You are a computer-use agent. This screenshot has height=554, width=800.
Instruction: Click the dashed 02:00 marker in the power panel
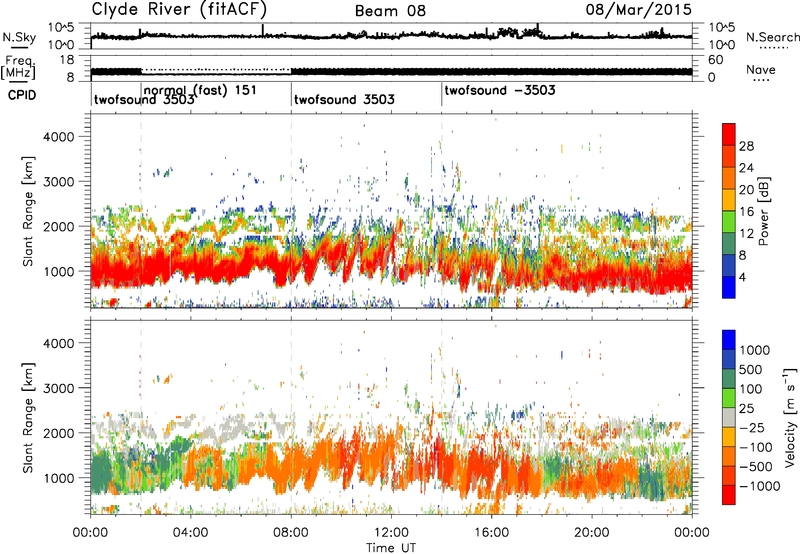[141, 211]
